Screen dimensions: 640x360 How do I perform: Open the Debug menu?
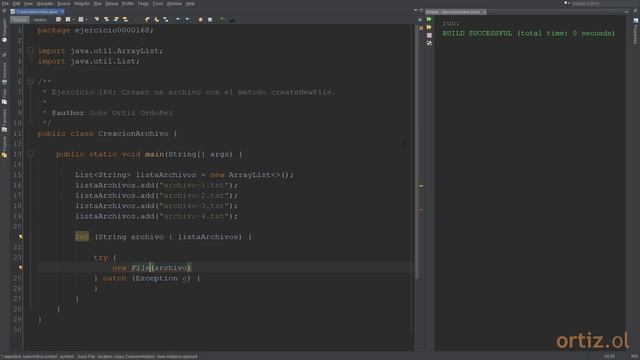(111, 4)
